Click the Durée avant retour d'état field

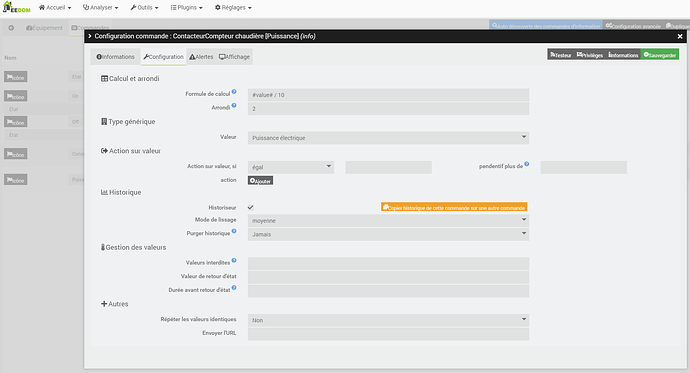click(388, 291)
